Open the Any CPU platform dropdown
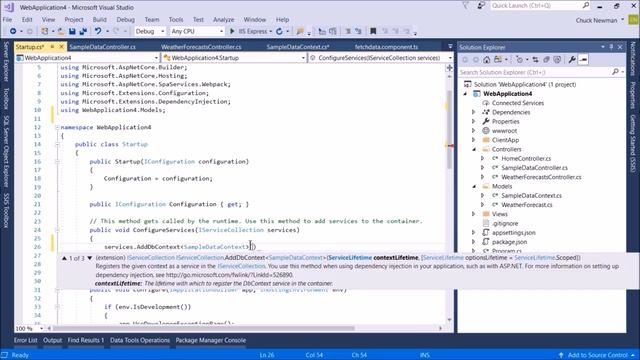 pyautogui.click(x=197, y=31)
